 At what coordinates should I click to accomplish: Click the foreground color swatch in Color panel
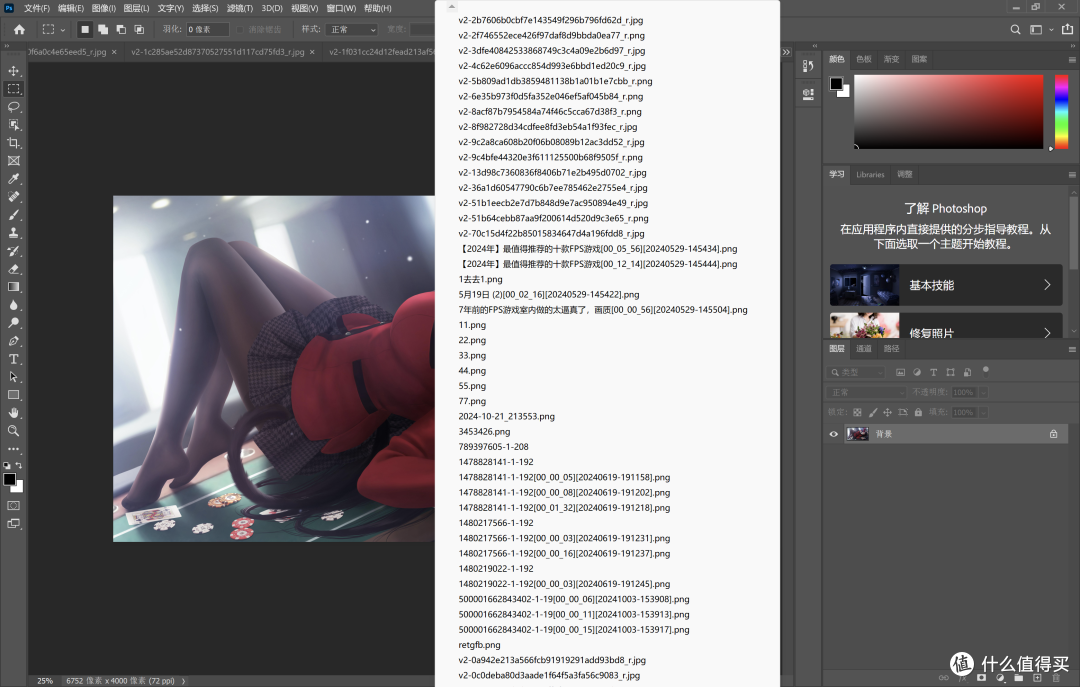pos(836,83)
